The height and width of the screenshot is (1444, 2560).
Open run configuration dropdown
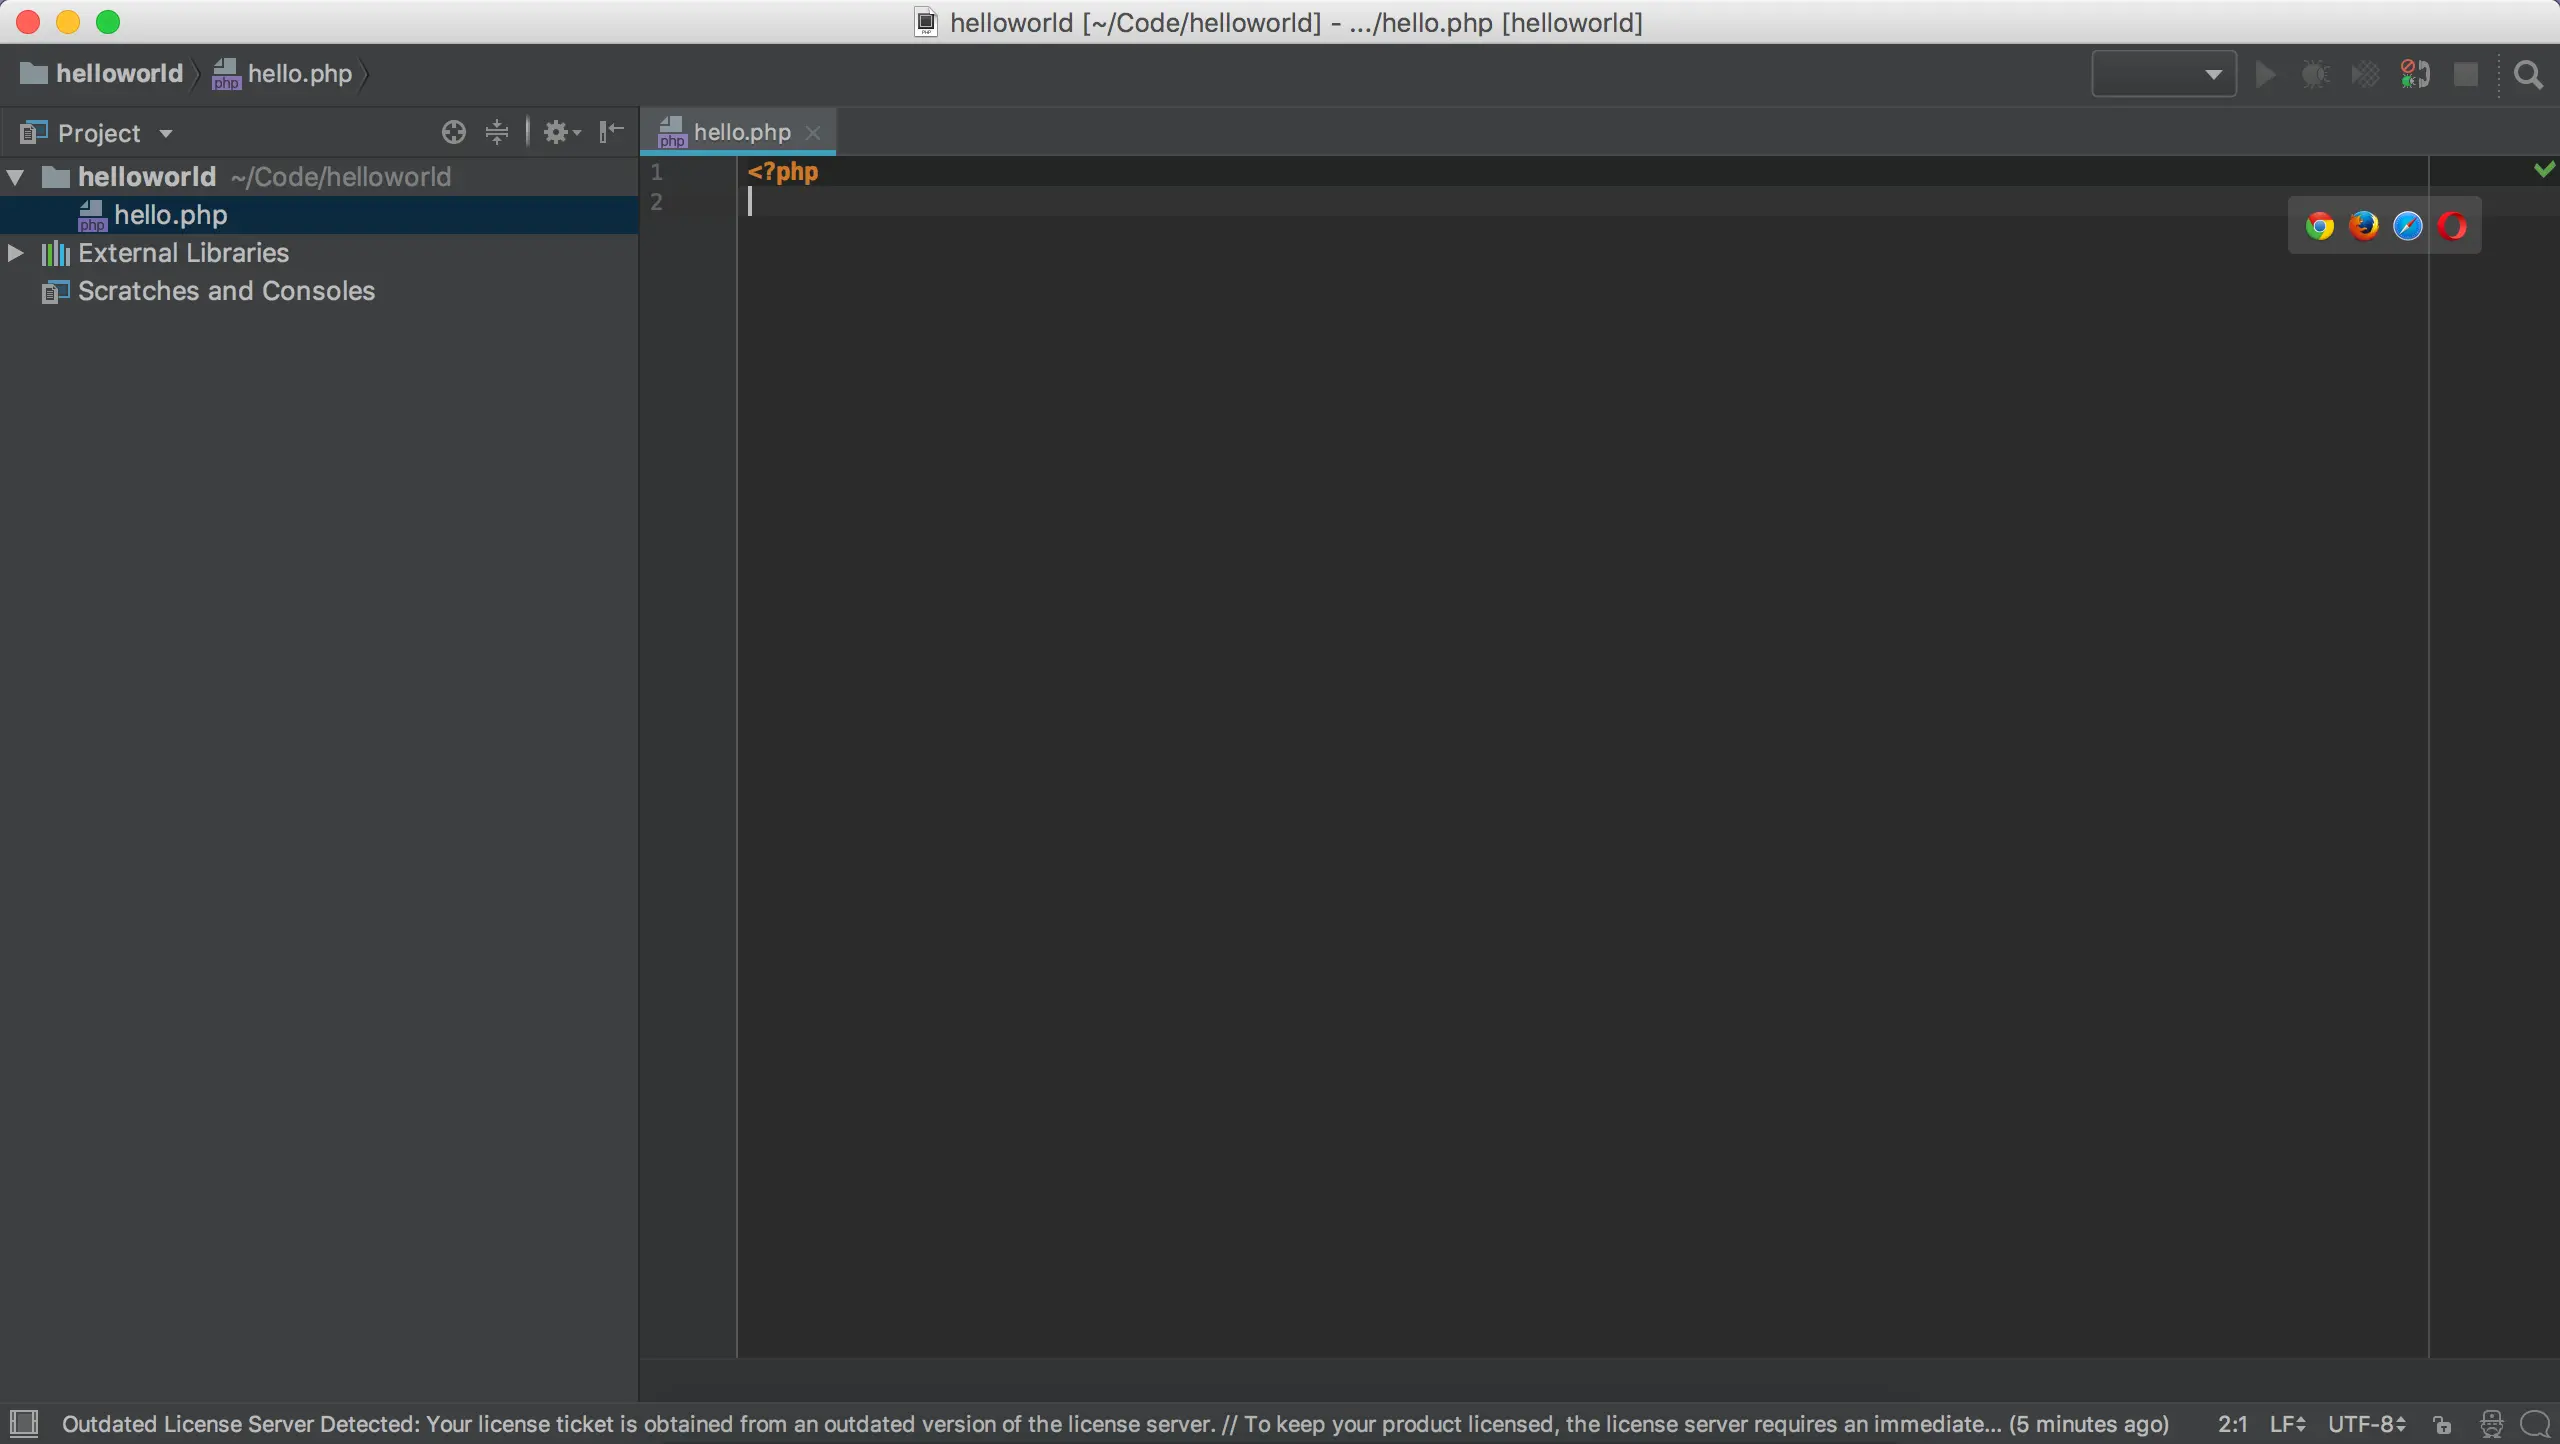2164,75
